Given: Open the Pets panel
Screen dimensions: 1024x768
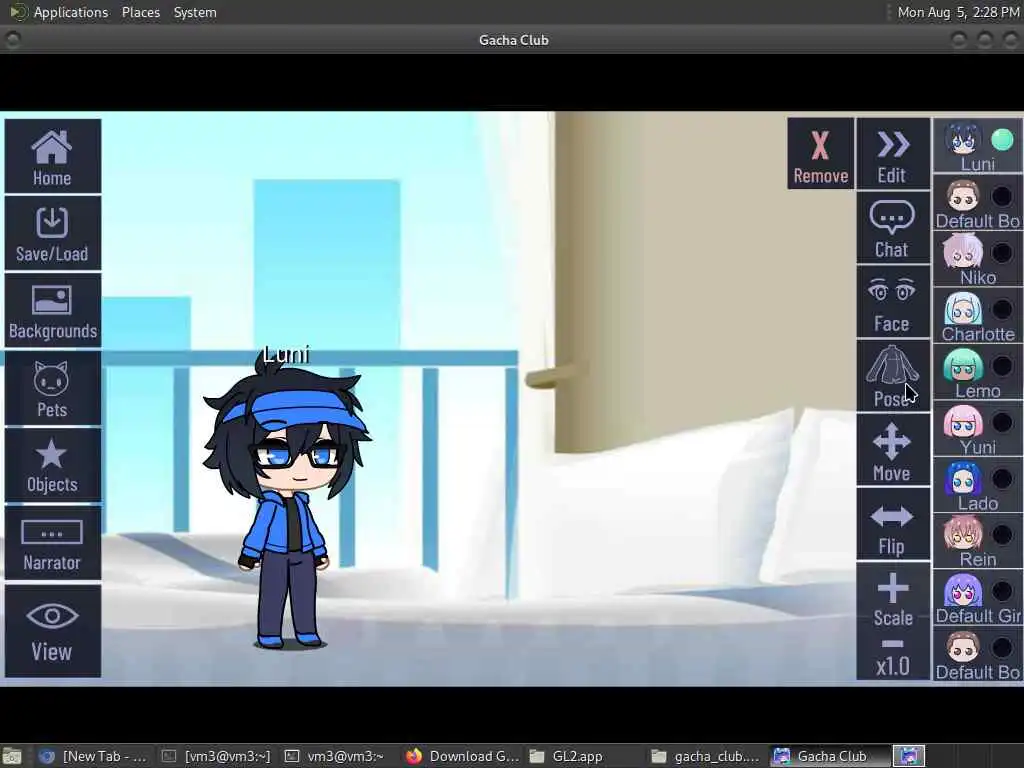Looking at the screenshot, I should [53, 389].
